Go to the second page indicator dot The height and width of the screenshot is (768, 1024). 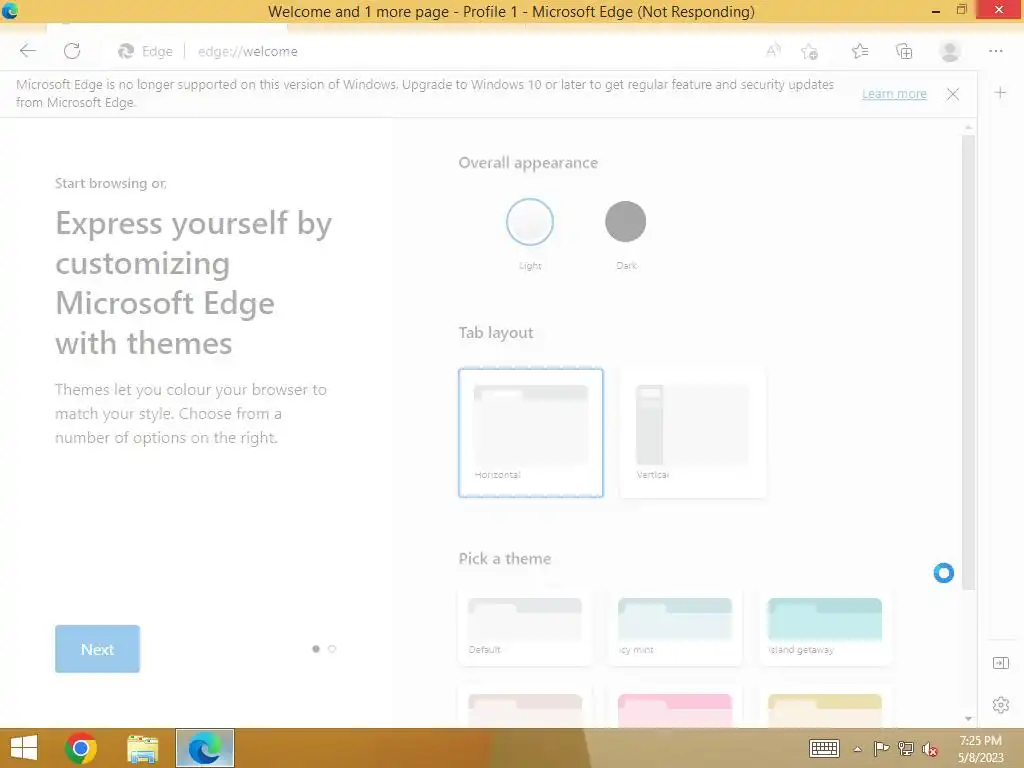(332, 648)
